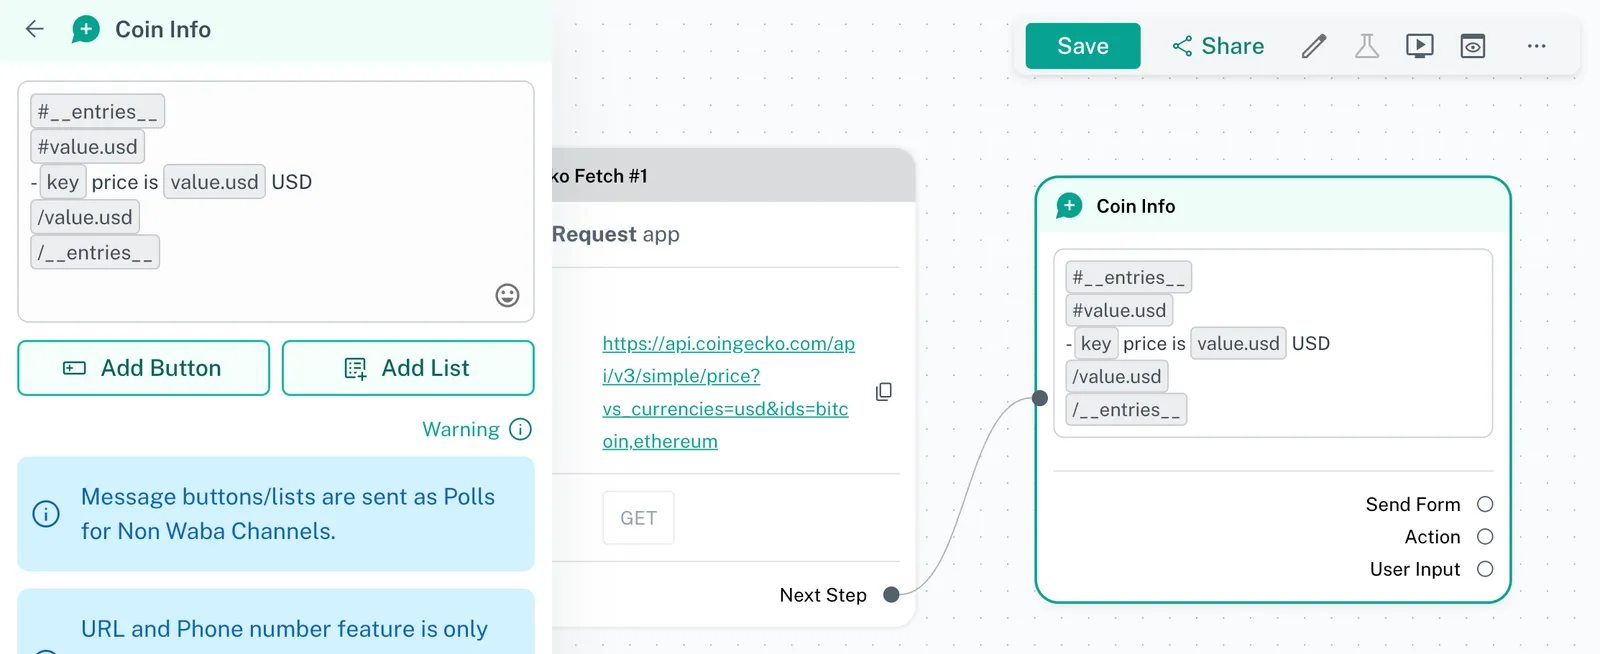Image resolution: width=1600 pixels, height=654 pixels.
Task: Click the pencil edit icon in toolbar
Action: (x=1314, y=46)
